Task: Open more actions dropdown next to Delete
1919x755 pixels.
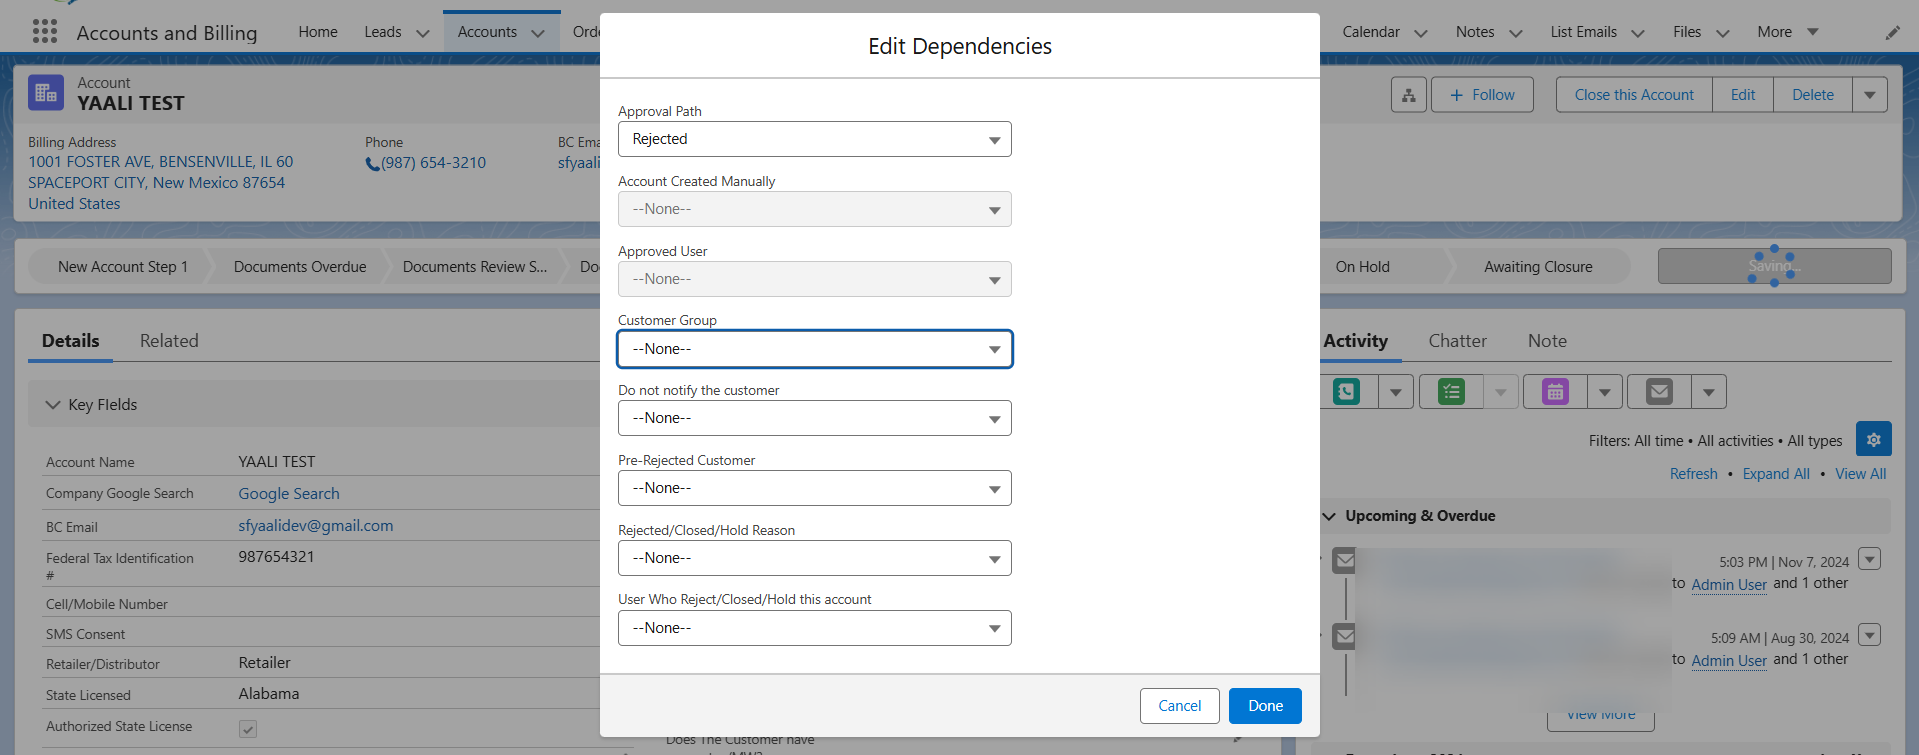Action: coord(1869,95)
